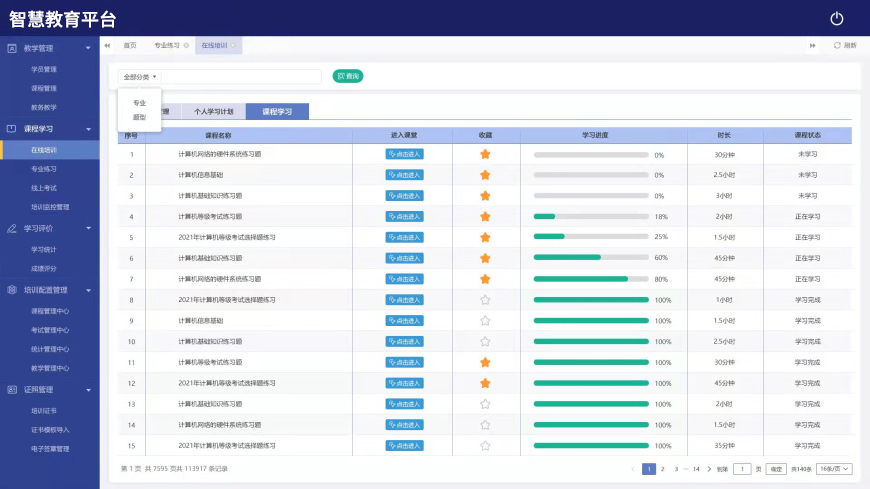Viewport: 870px width, 489px height.
Task: Click the 刷新 refresh icon
Action: pos(837,46)
